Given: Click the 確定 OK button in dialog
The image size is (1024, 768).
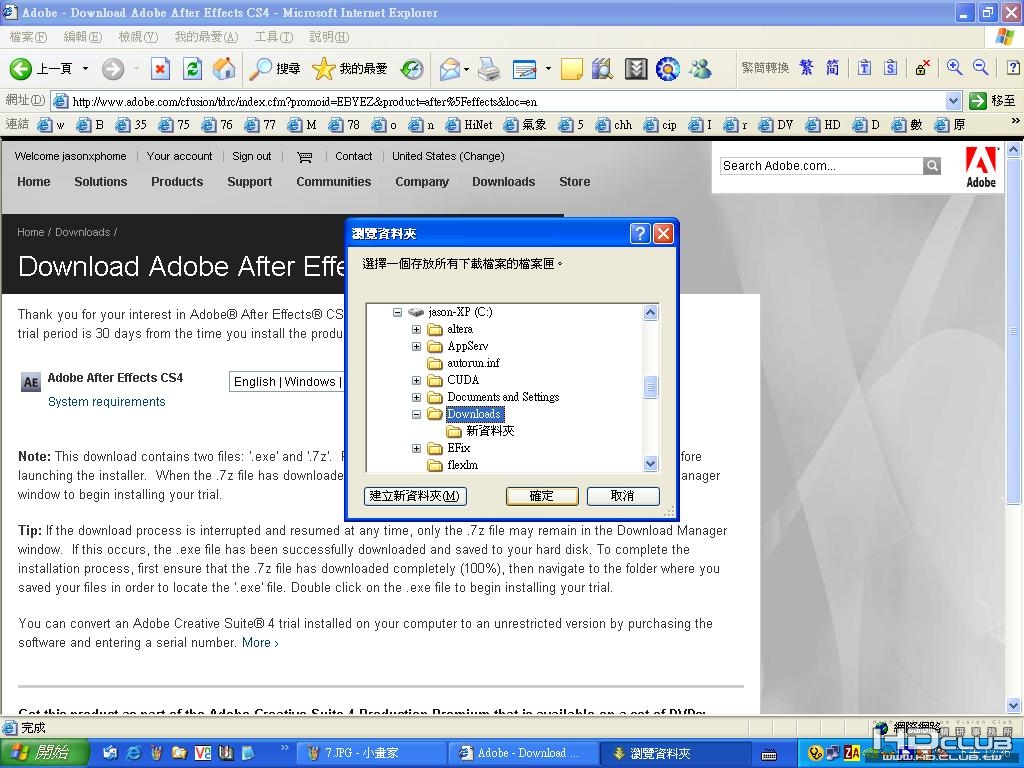Looking at the screenshot, I should point(542,496).
